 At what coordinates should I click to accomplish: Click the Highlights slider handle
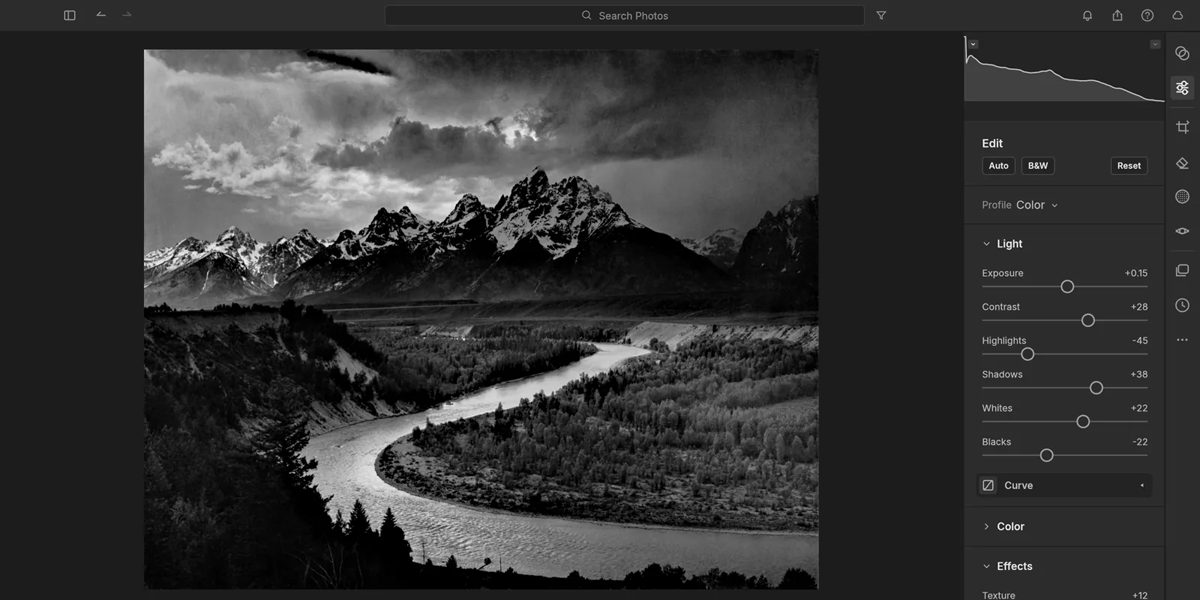pyautogui.click(x=1027, y=354)
